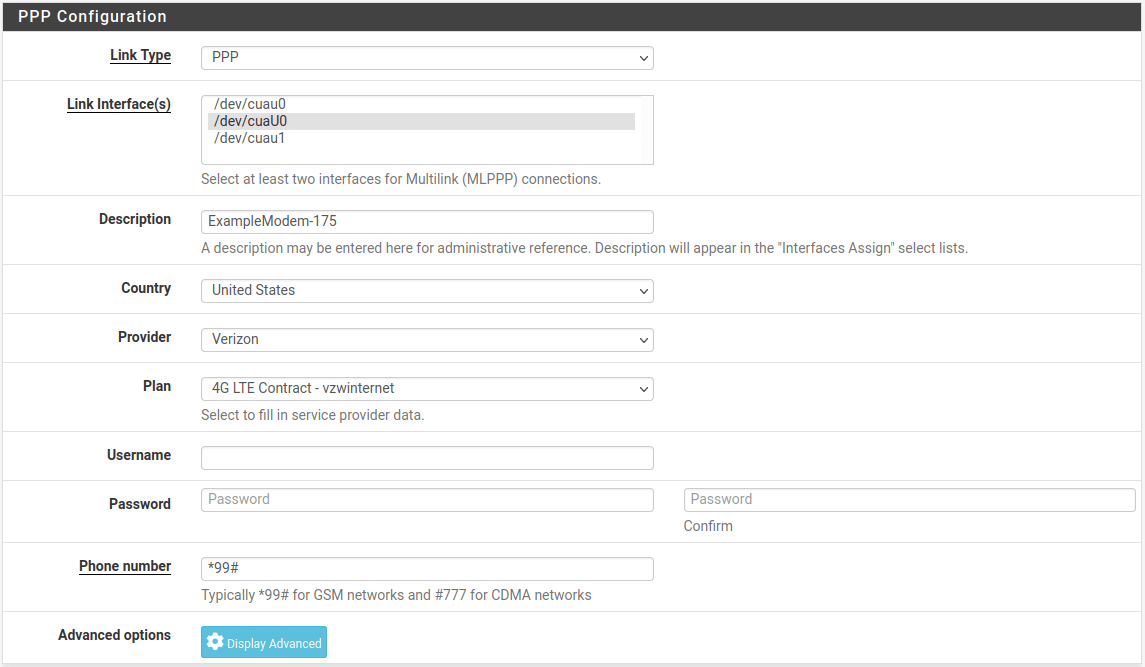
Task: Click the Username input field
Action: click(427, 457)
